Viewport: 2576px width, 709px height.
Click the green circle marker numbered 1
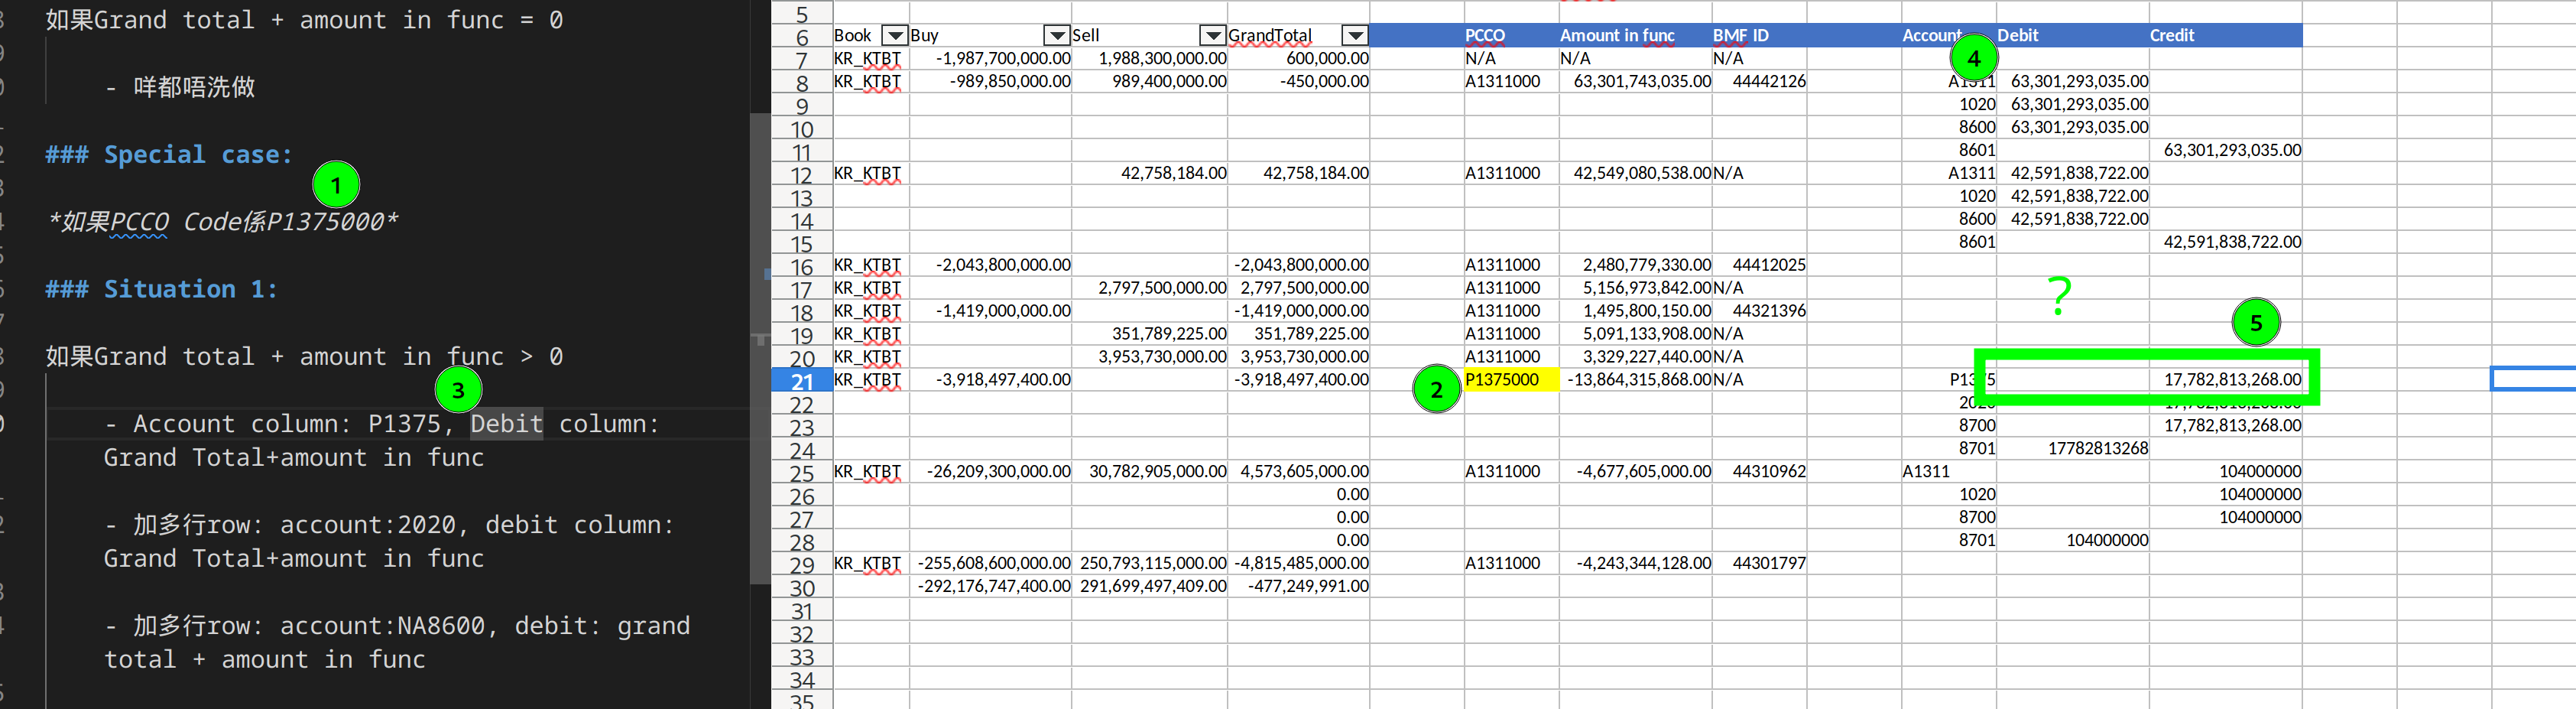click(335, 185)
